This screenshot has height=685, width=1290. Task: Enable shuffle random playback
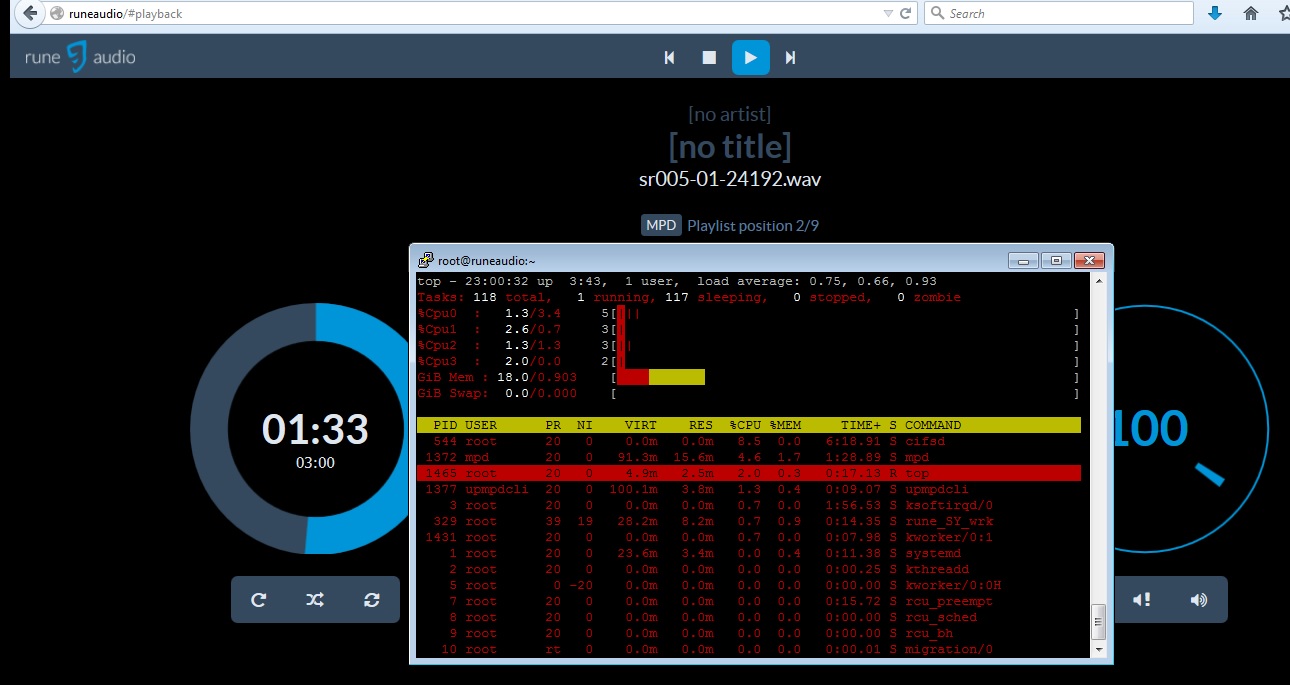[315, 600]
